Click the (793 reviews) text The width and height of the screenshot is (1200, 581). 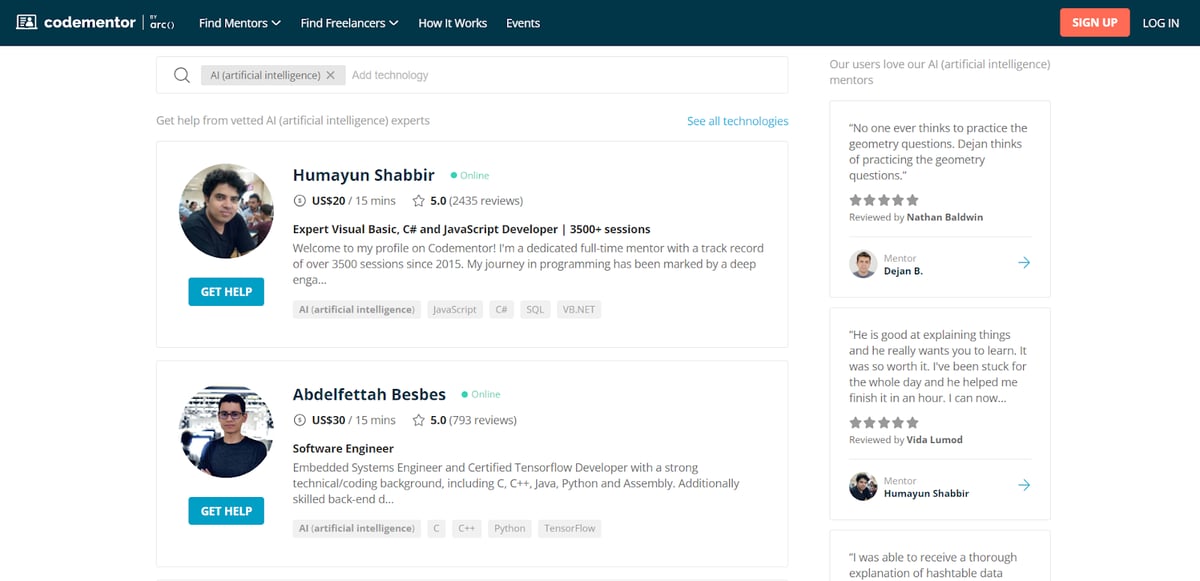click(483, 421)
